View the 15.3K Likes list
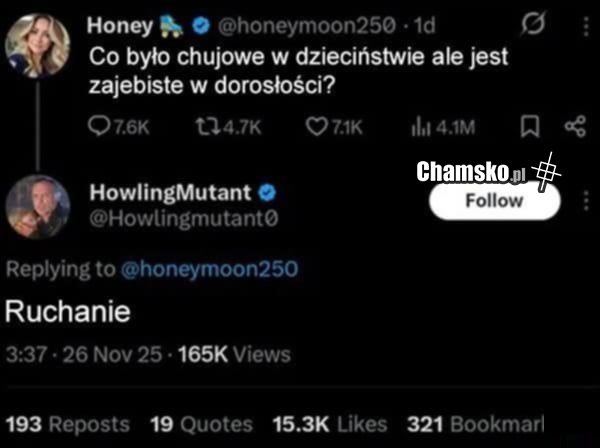 329,424
